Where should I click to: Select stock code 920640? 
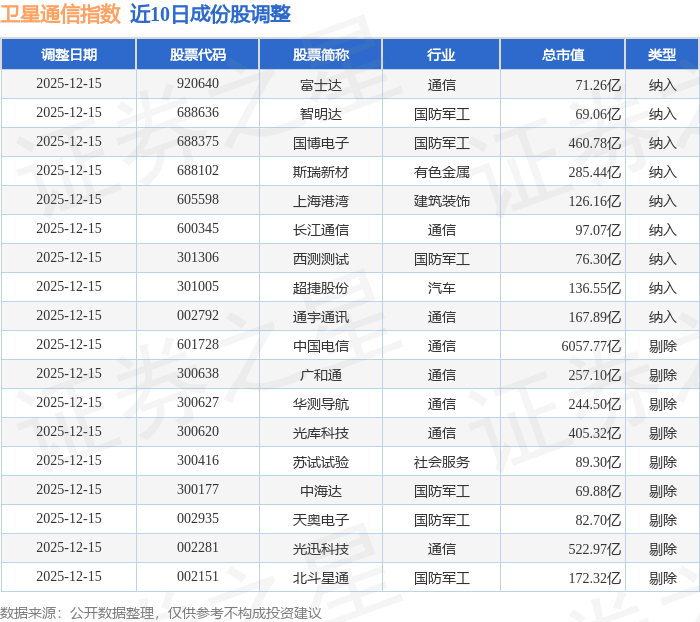coord(198,83)
